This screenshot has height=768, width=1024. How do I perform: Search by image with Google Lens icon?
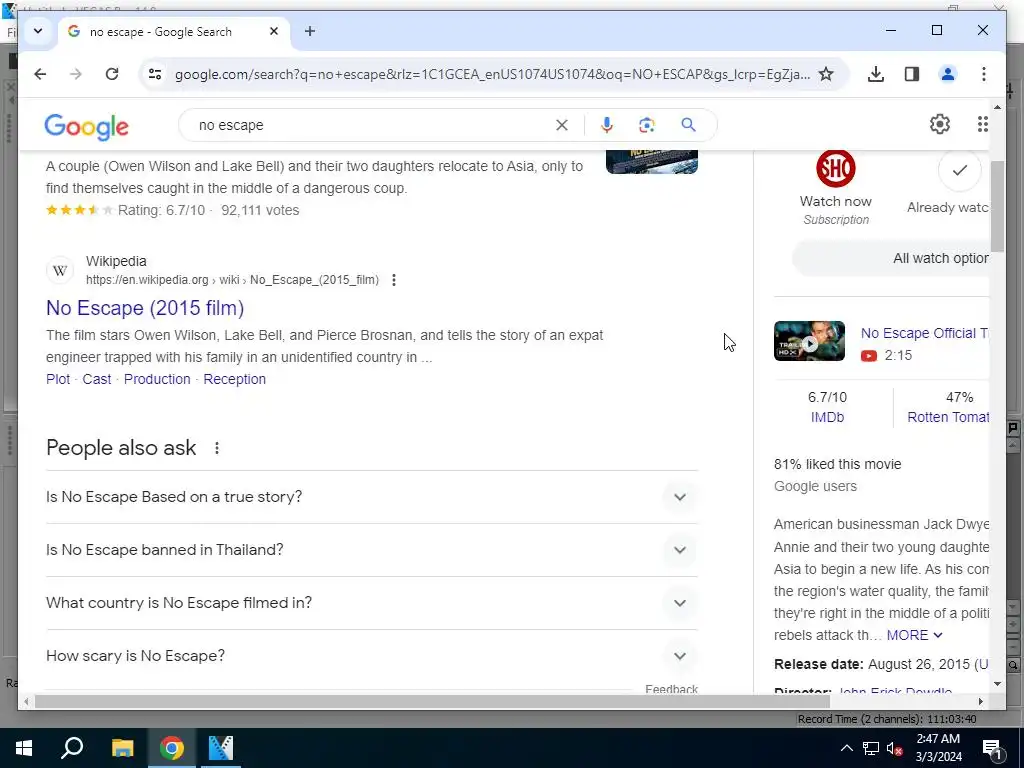tap(647, 125)
